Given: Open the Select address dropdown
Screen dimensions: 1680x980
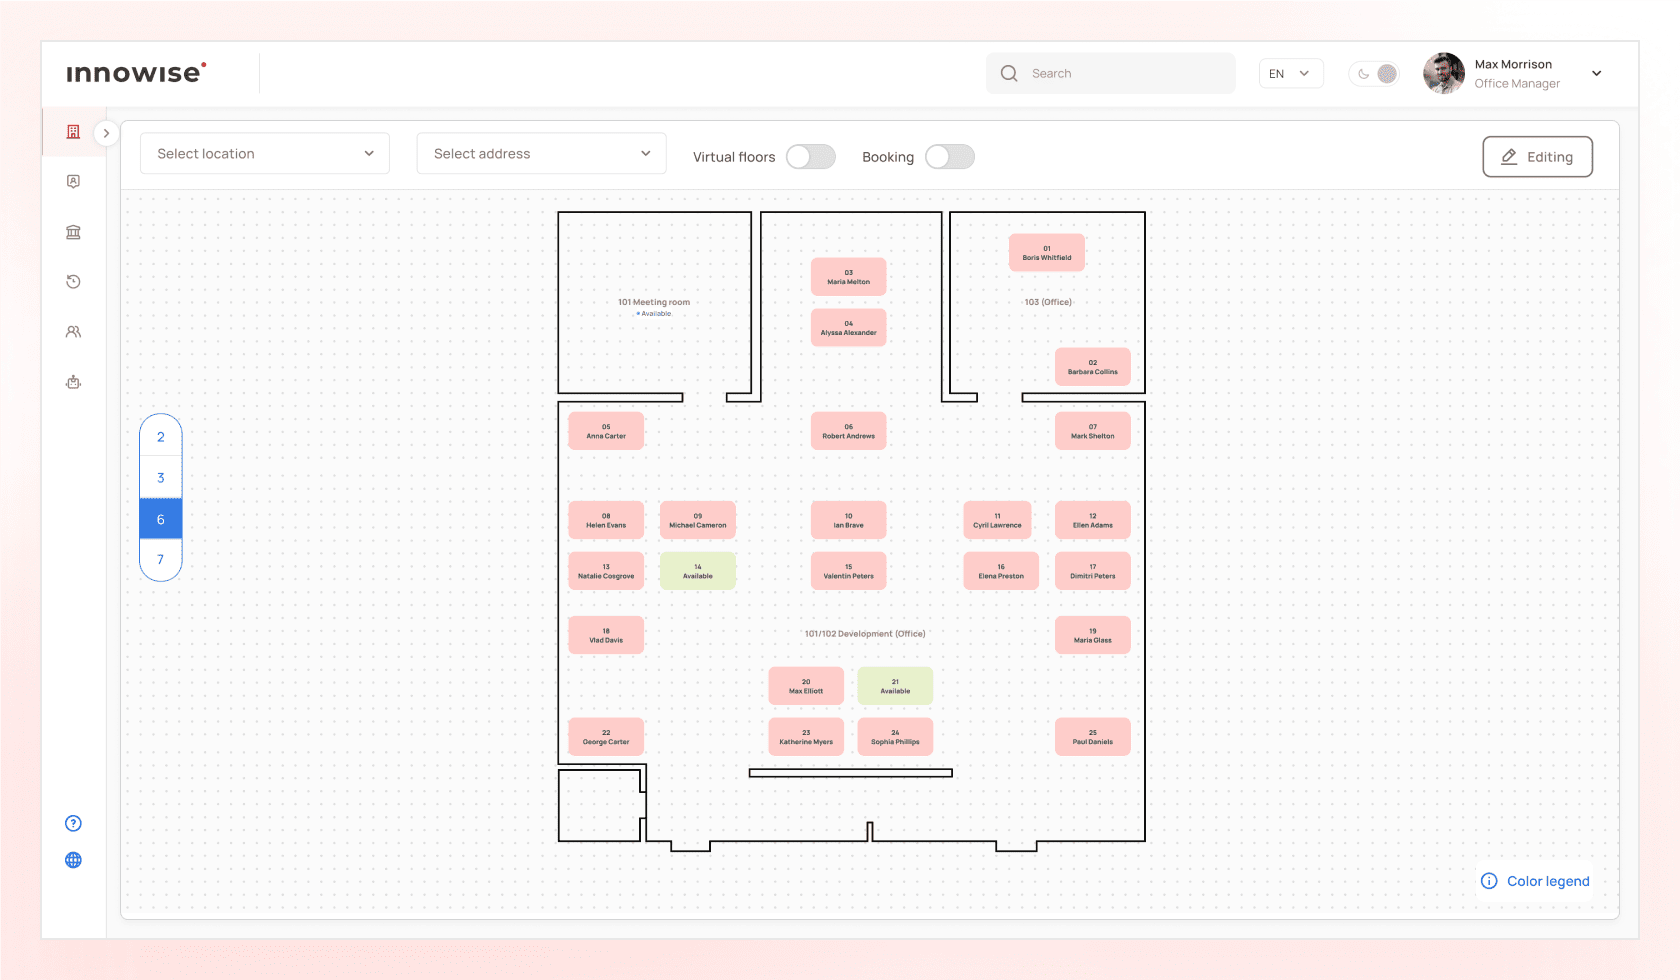Looking at the screenshot, I should tap(541, 154).
